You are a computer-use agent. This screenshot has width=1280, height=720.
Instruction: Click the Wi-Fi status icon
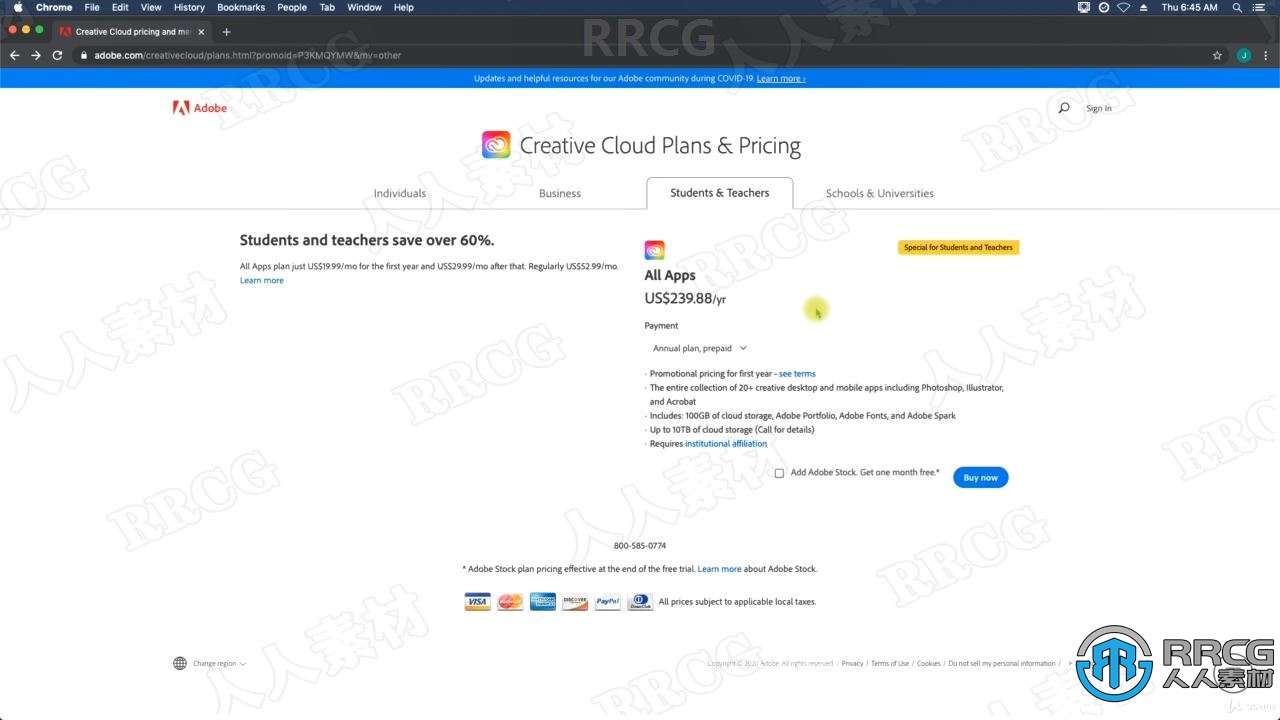pos(1123,7)
